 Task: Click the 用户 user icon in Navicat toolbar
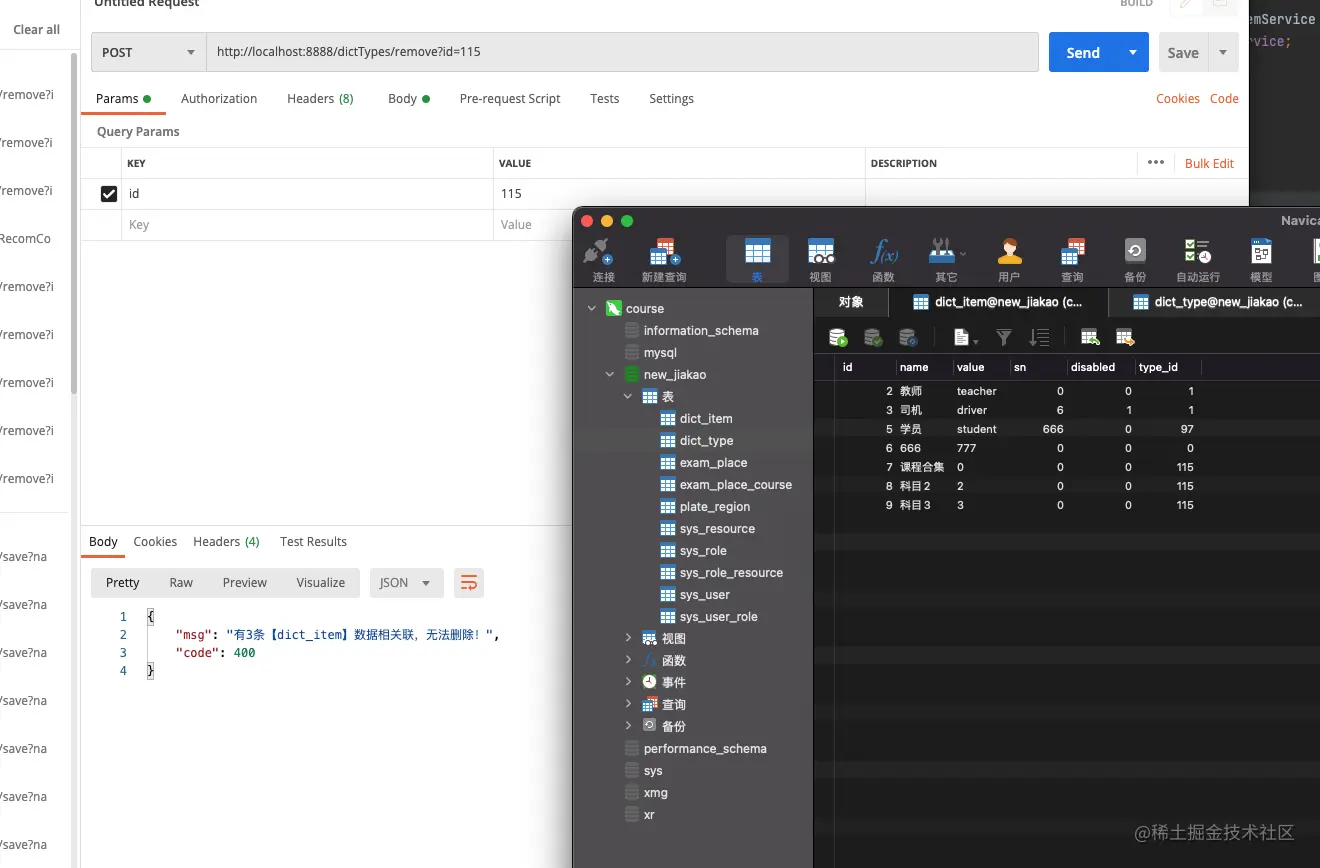point(1009,260)
